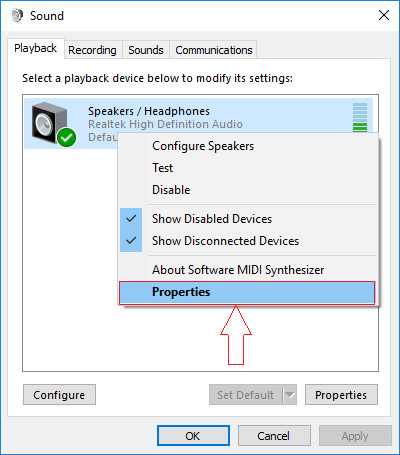Select the Playback tab
Viewport: 400px width, 455px height.
click(35, 48)
